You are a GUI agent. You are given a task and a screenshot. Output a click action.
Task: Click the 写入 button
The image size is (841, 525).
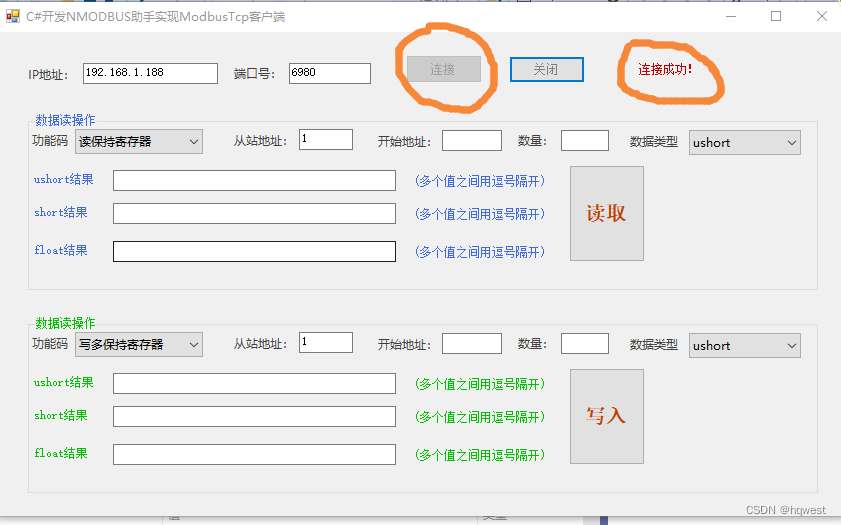point(607,416)
